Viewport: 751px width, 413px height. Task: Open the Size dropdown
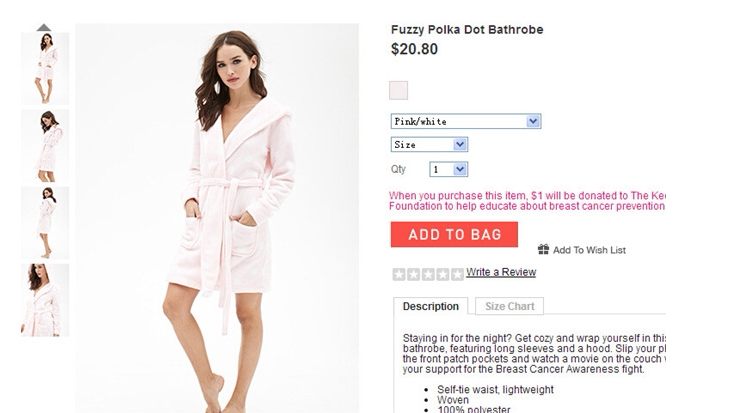pos(429,145)
